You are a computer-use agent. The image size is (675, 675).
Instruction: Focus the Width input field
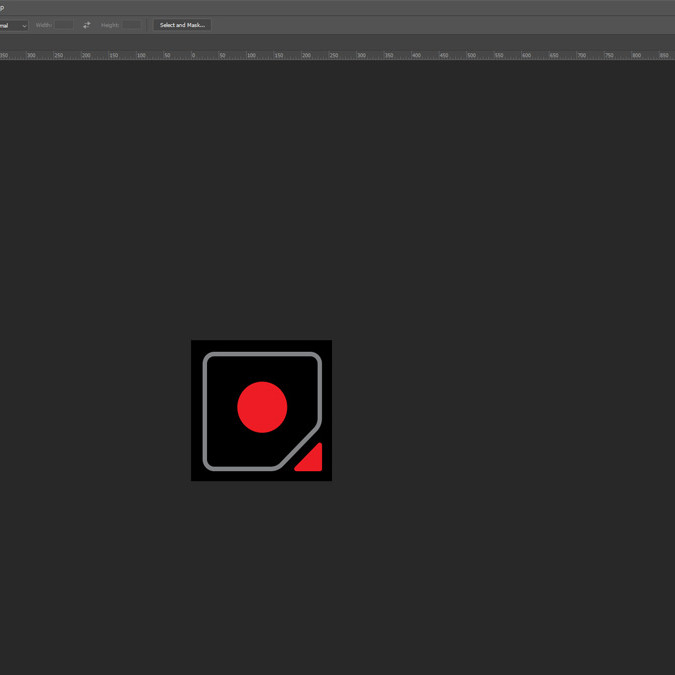(64, 25)
